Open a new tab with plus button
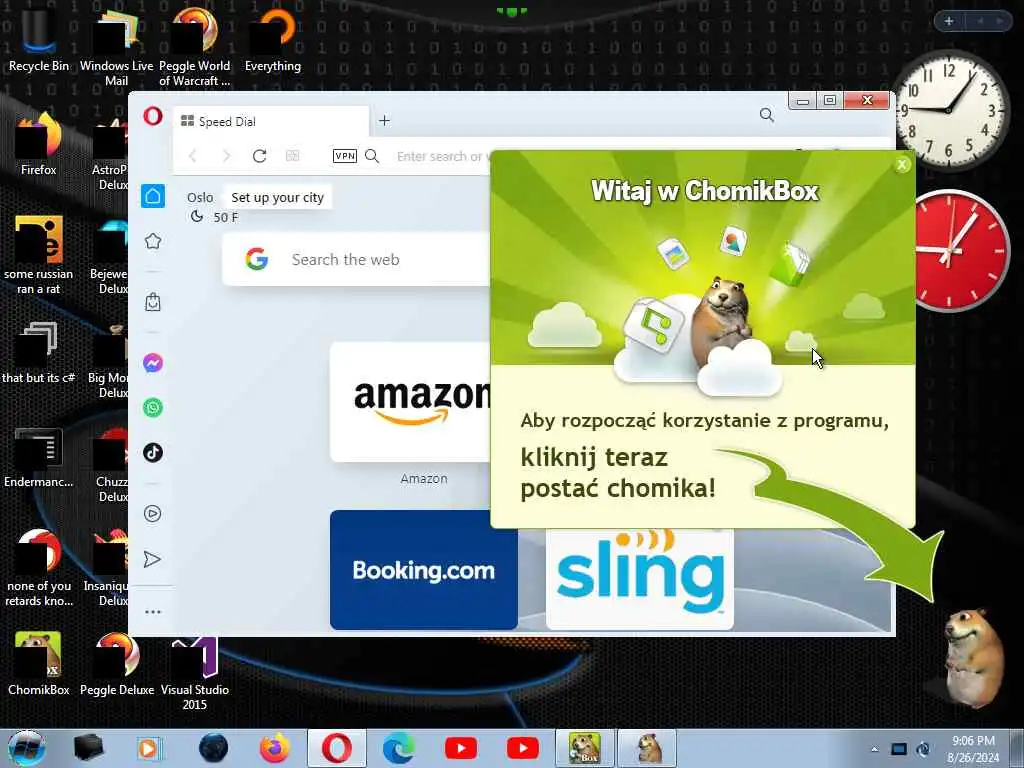 point(385,121)
